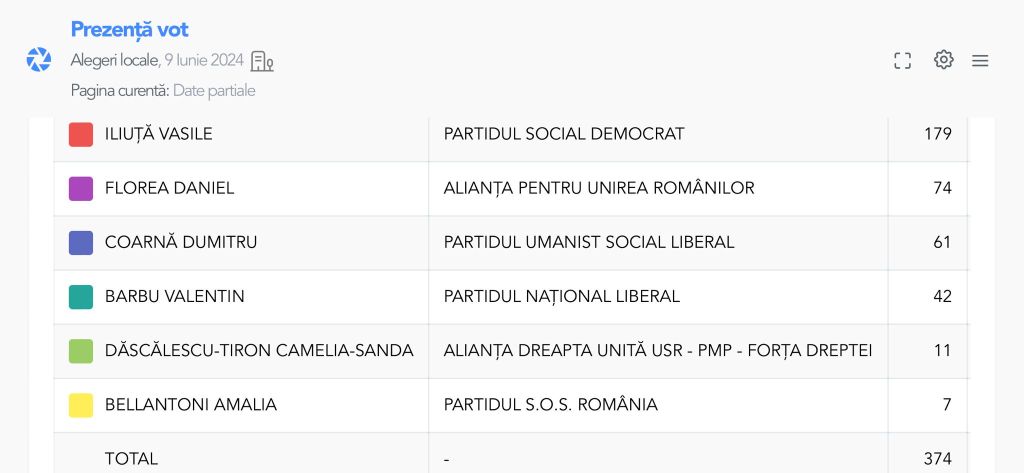Open settings with the gear icon
Screen dimensions: 1024x473
pos(943,60)
